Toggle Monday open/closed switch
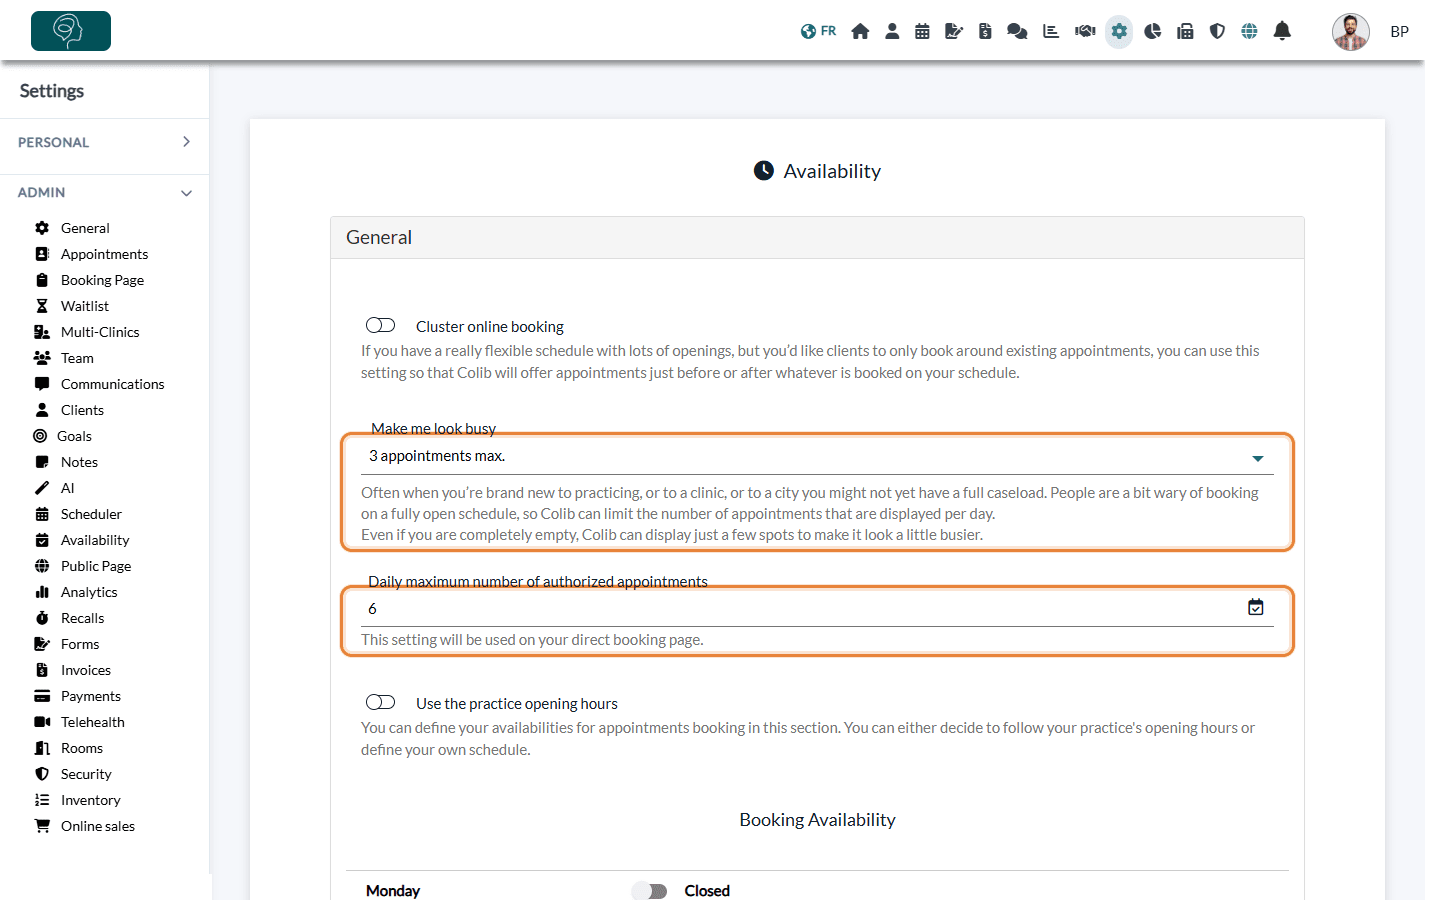Screen dimensions: 1440x900 click(649, 891)
